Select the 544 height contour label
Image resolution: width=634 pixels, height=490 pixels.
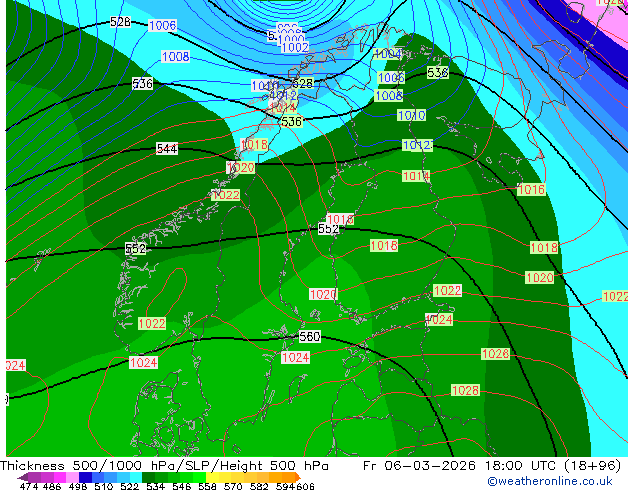click(167, 149)
